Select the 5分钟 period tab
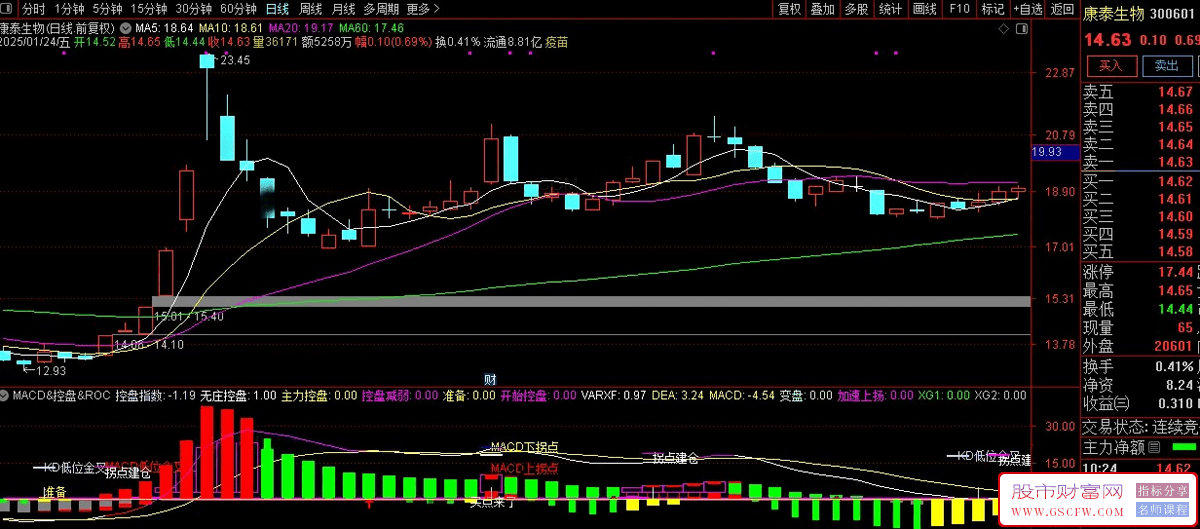This screenshot has width=1200, height=529. (108, 9)
